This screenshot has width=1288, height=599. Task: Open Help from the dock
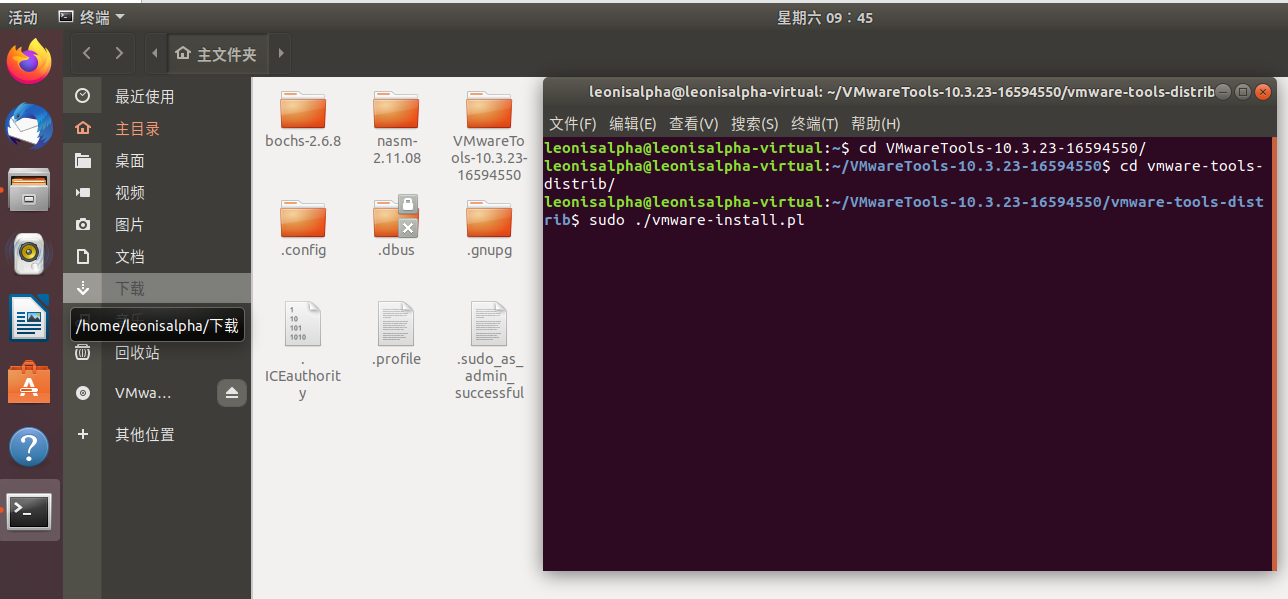[x=30, y=446]
